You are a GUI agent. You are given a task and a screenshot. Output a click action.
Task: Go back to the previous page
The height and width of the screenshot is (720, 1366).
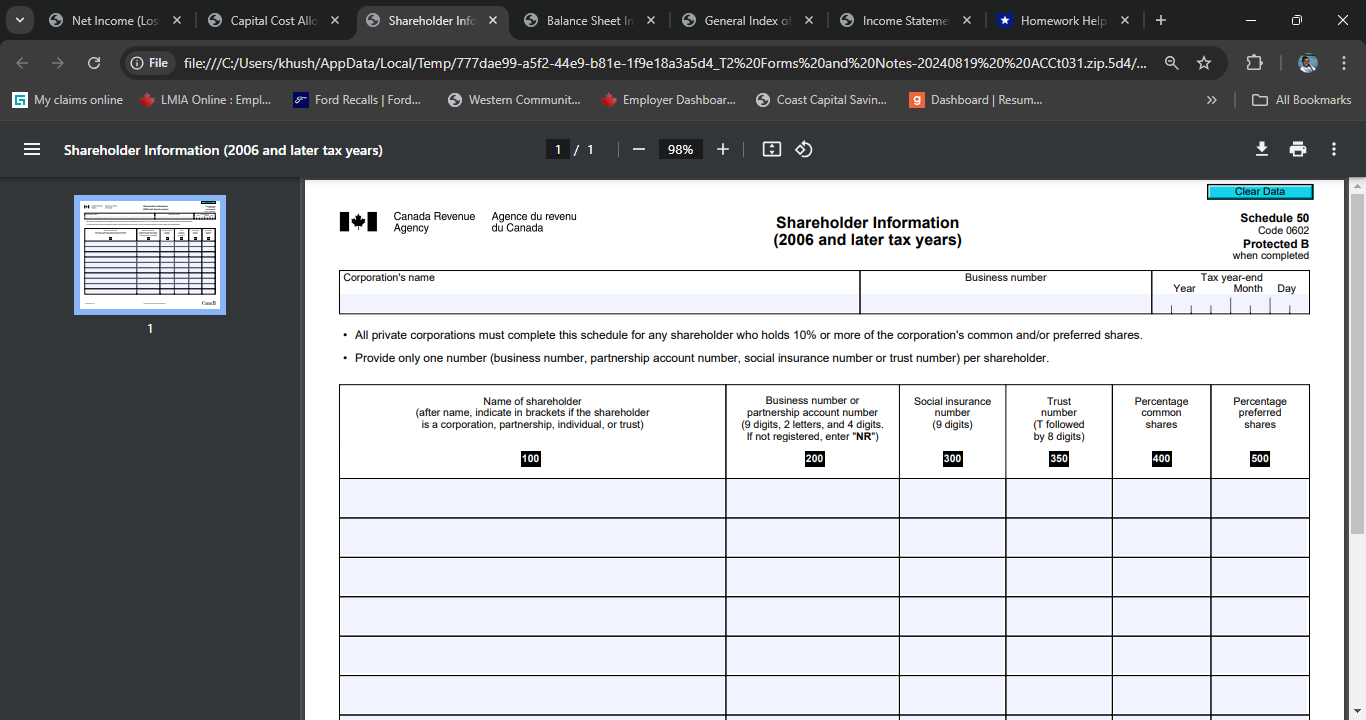click(x=24, y=63)
